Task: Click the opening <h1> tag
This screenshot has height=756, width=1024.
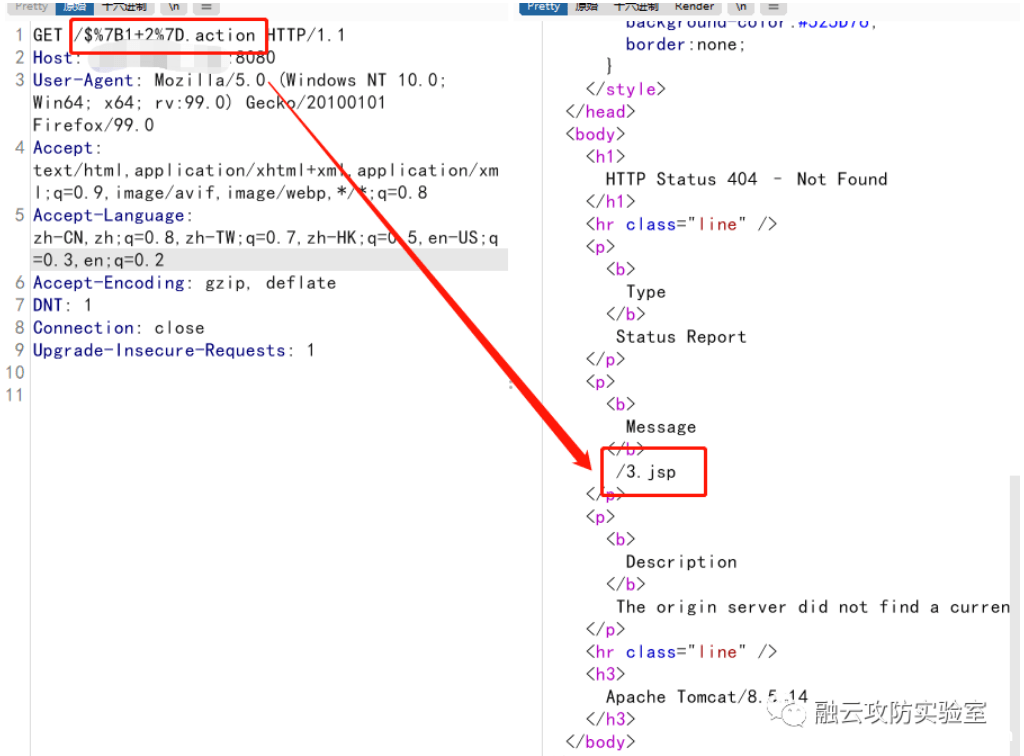Action: point(605,157)
